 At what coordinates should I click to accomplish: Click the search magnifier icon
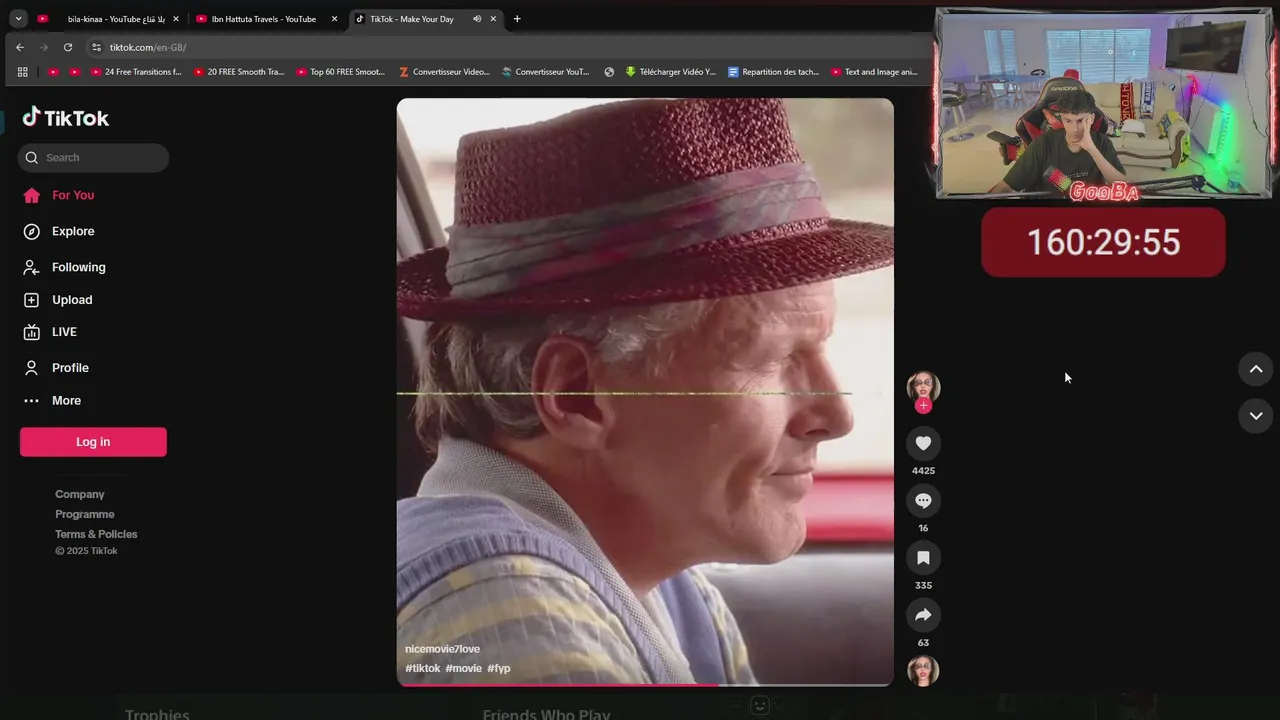(32, 157)
